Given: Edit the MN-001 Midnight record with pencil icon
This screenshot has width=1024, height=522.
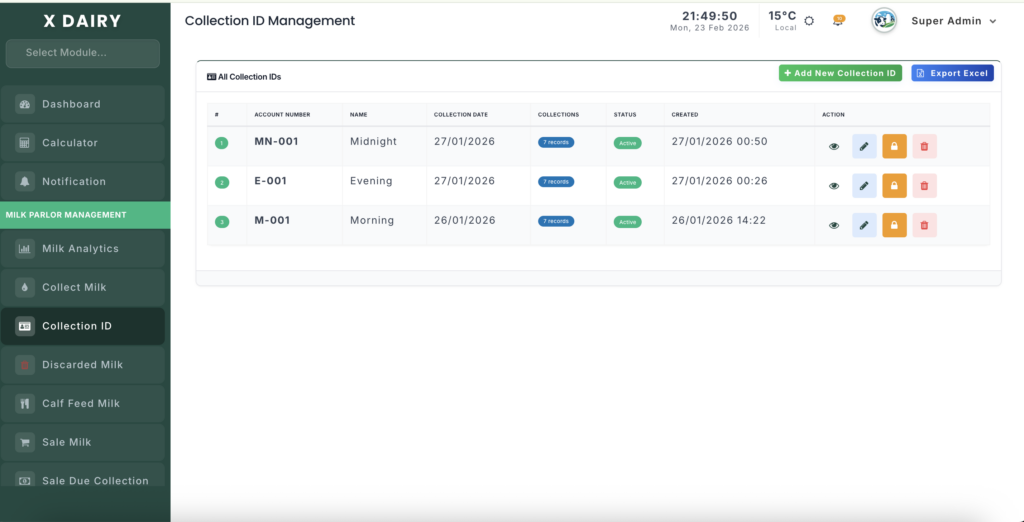Looking at the screenshot, I should click(x=864, y=147).
